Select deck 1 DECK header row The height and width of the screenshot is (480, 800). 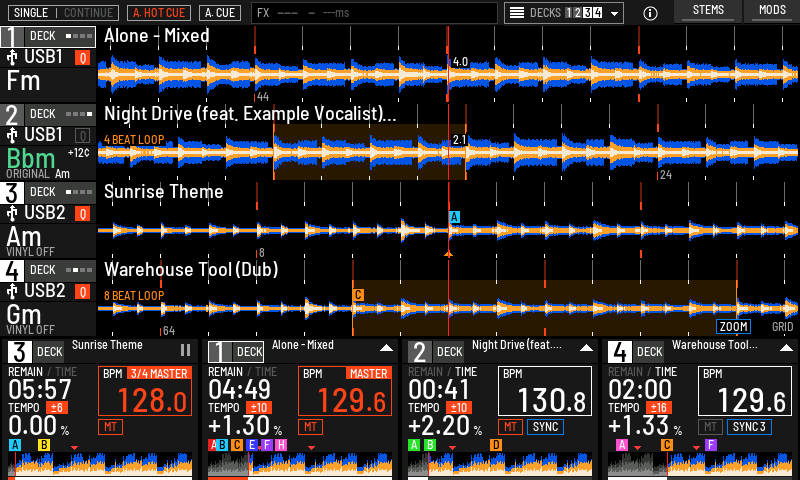click(x=48, y=36)
